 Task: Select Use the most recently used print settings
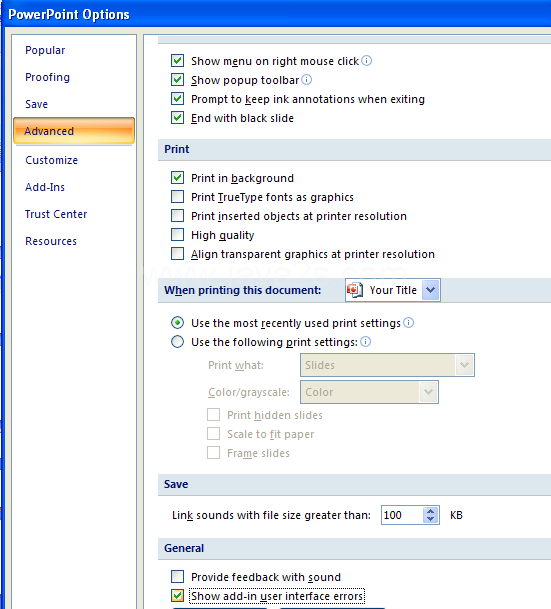pyautogui.click(x=177, y=323)
